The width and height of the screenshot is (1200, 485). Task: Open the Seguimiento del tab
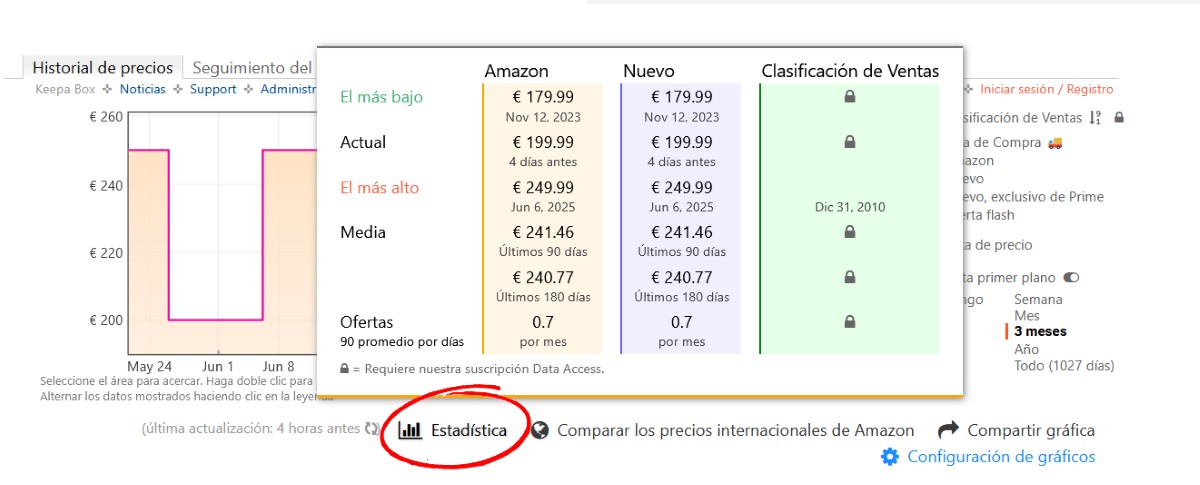pos(251,68)
